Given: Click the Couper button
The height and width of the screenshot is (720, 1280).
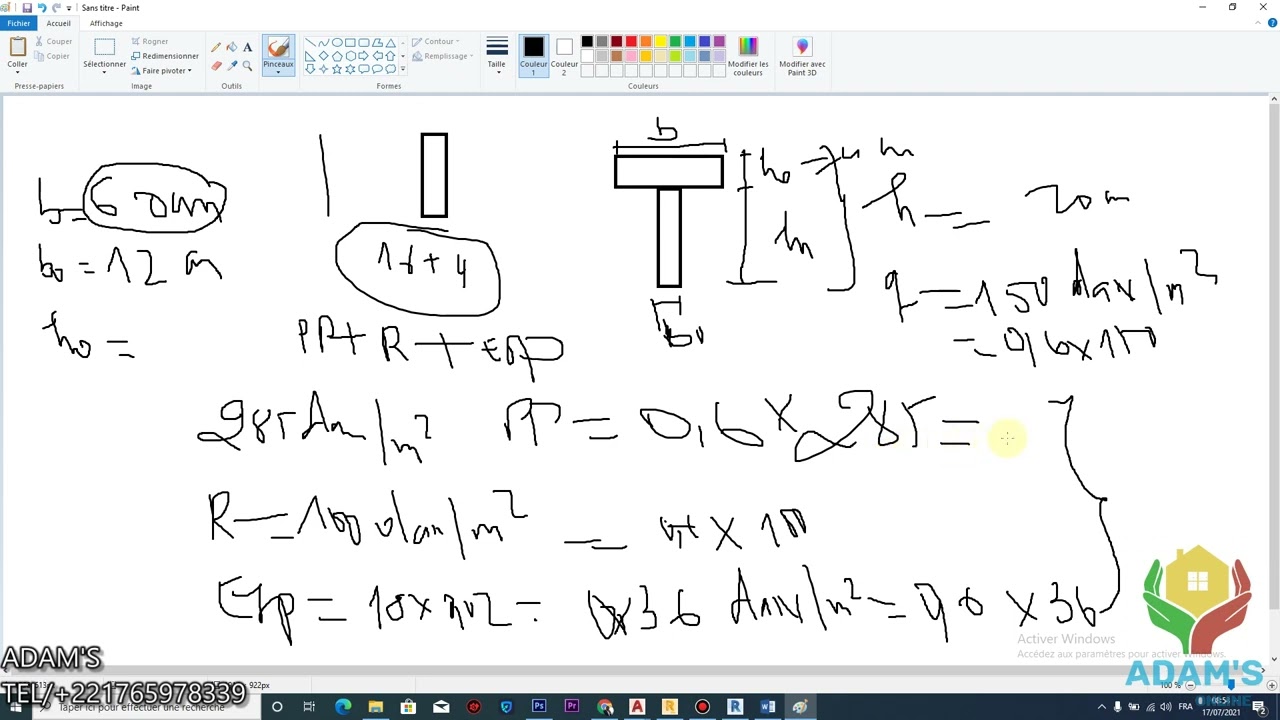Looking at the screenshot, I should tap(53, 42).
